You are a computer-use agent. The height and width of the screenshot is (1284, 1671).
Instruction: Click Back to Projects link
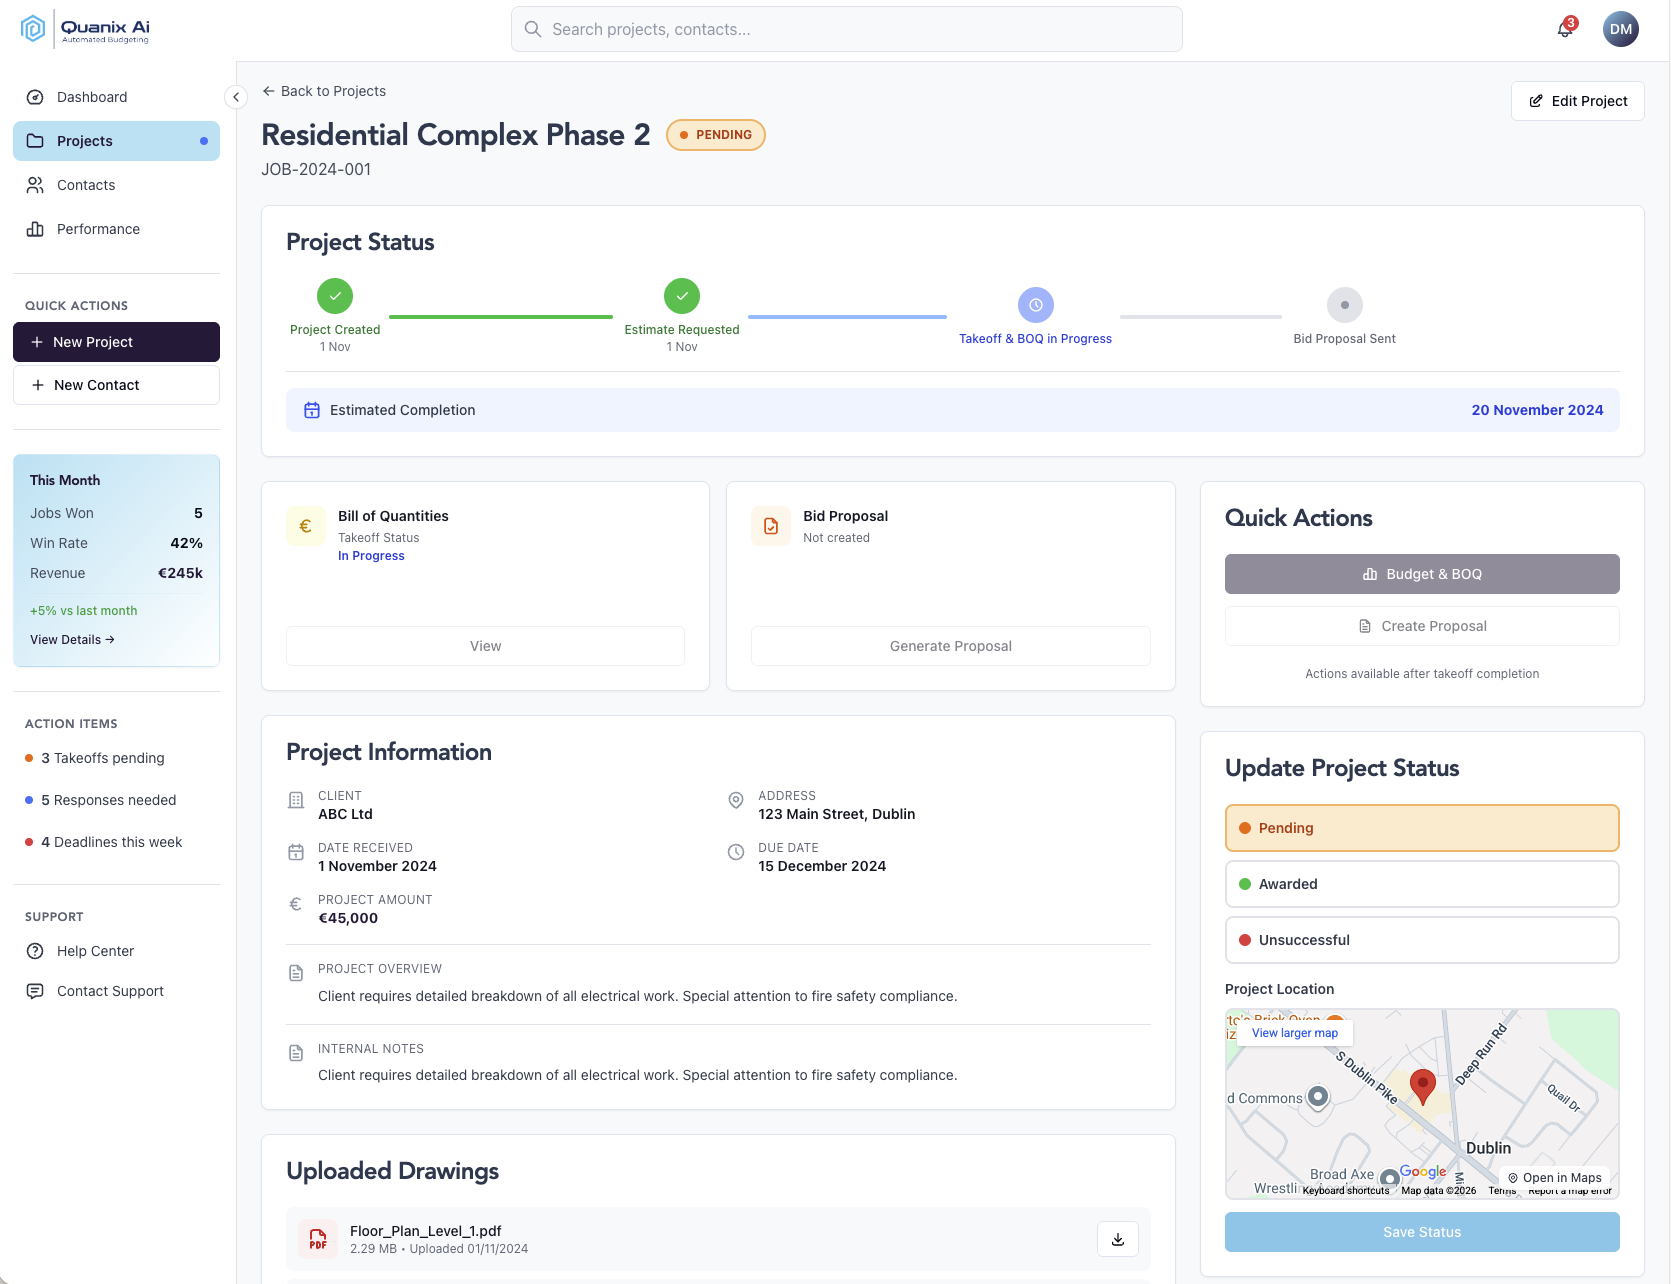[x=324, y=91]
